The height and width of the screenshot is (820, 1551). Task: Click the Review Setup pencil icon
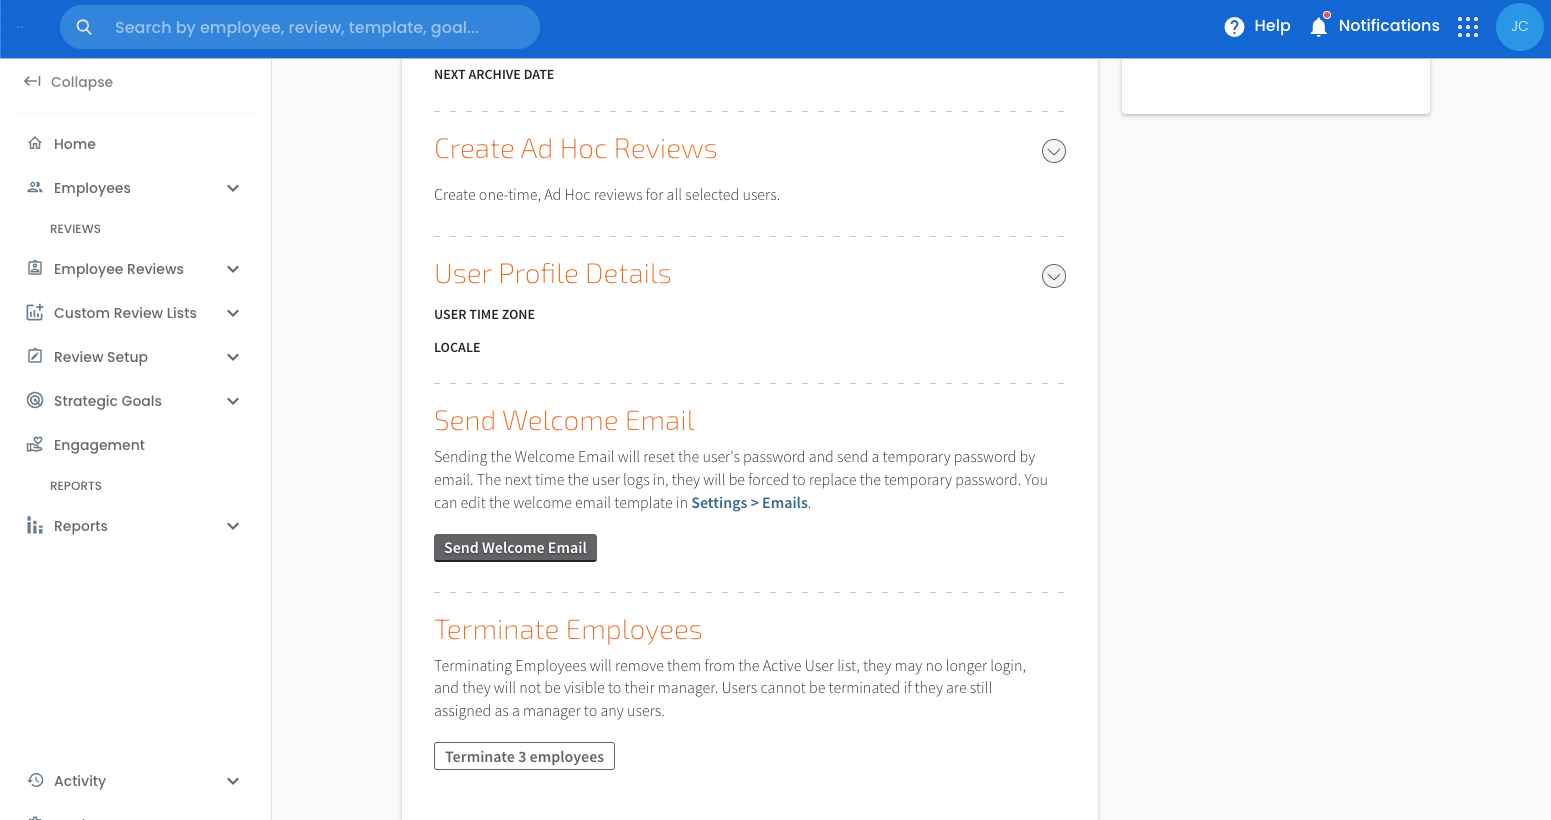click(35, 356)
